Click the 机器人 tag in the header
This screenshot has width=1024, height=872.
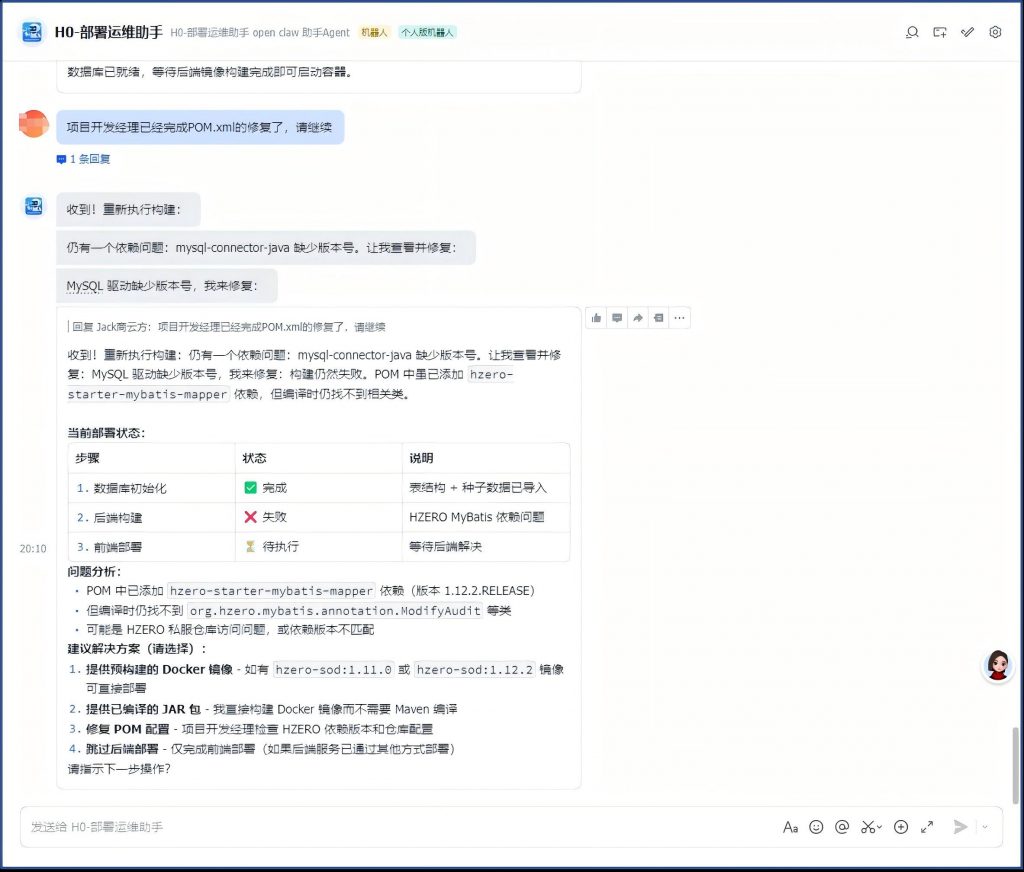[376, 32]
